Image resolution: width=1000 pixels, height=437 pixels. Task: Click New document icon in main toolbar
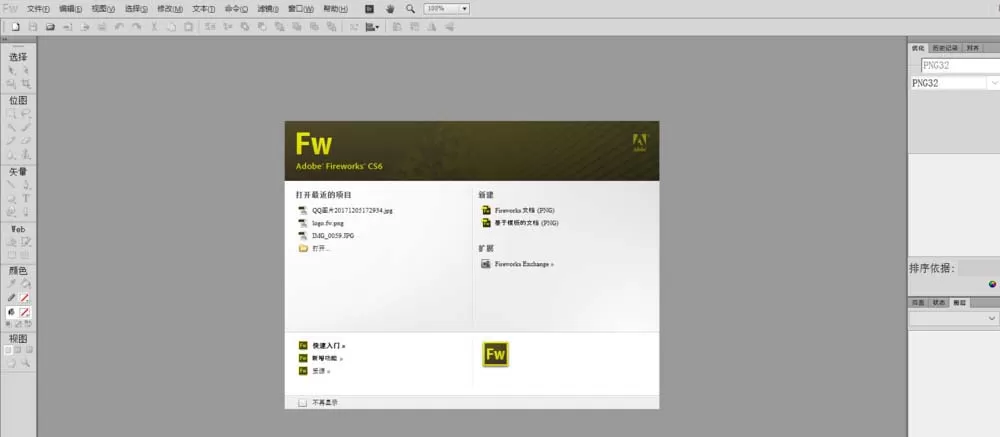point(16,27)
